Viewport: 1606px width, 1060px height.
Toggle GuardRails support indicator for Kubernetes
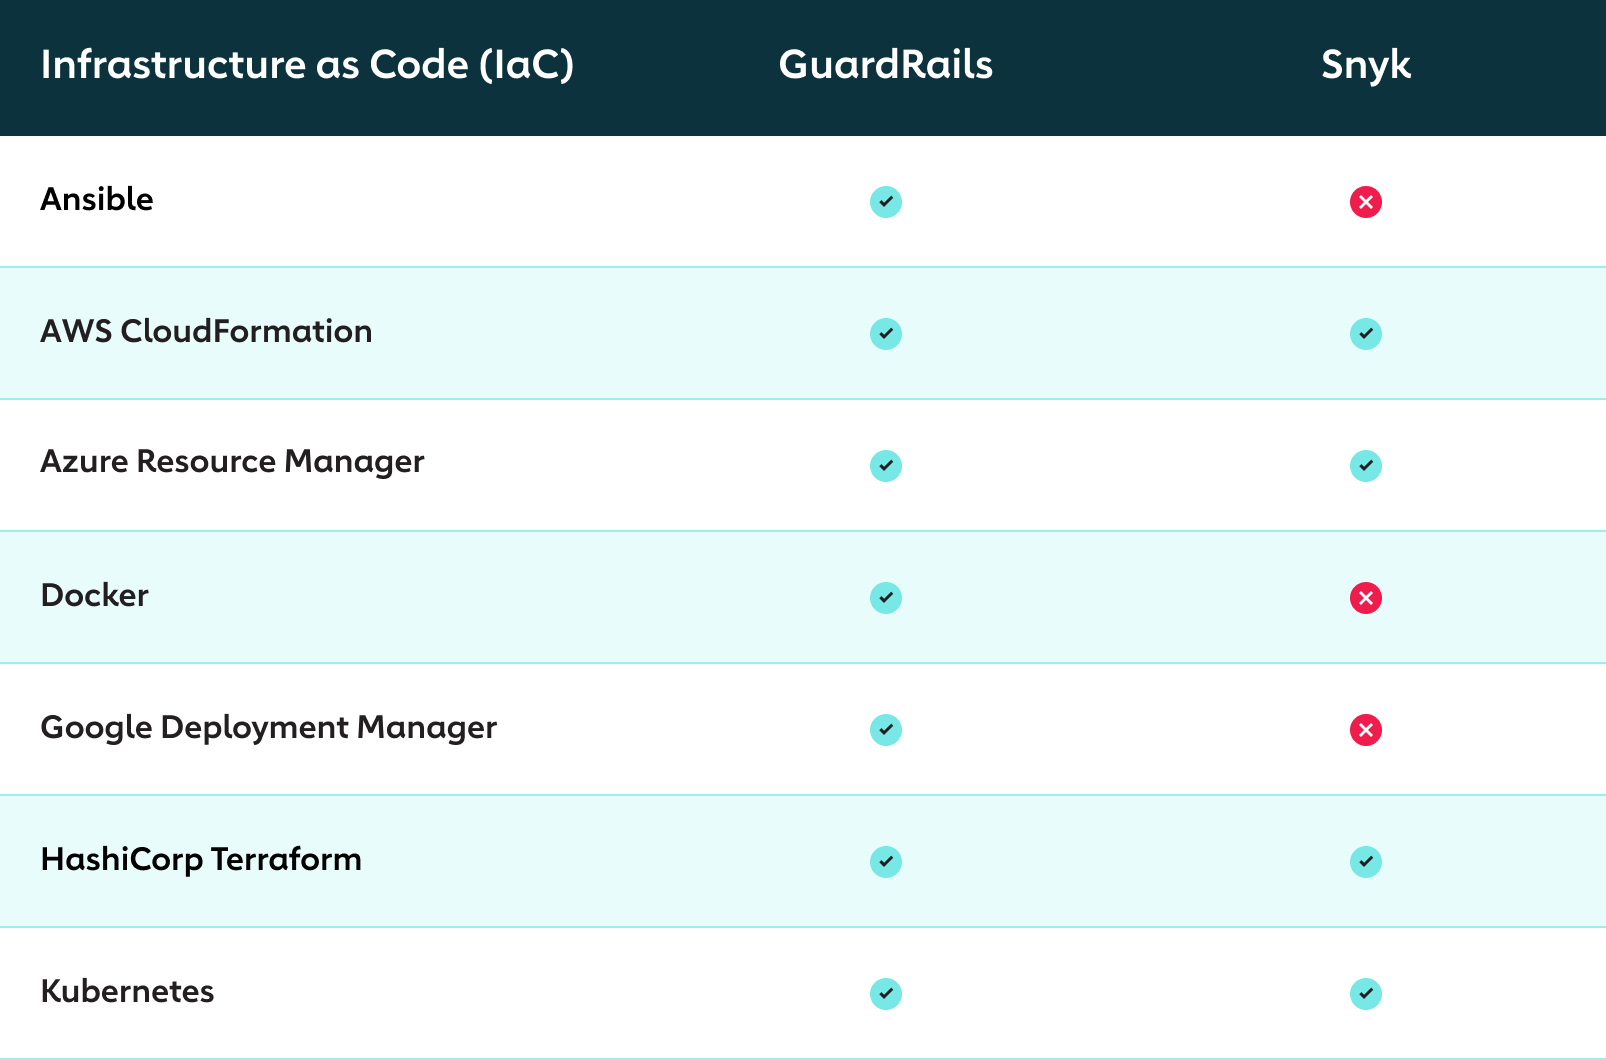pyautogui.click(x=886, y=993)
